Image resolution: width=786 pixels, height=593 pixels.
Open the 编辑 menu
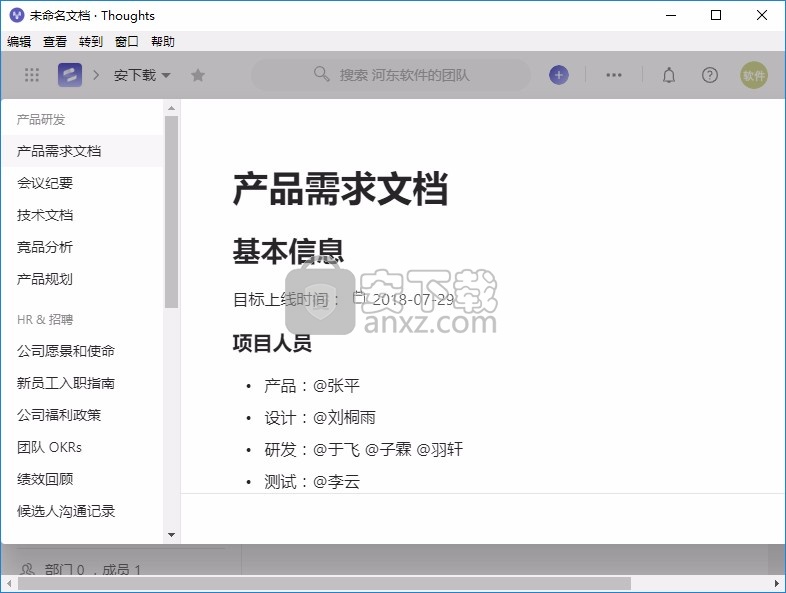point(19,42)
